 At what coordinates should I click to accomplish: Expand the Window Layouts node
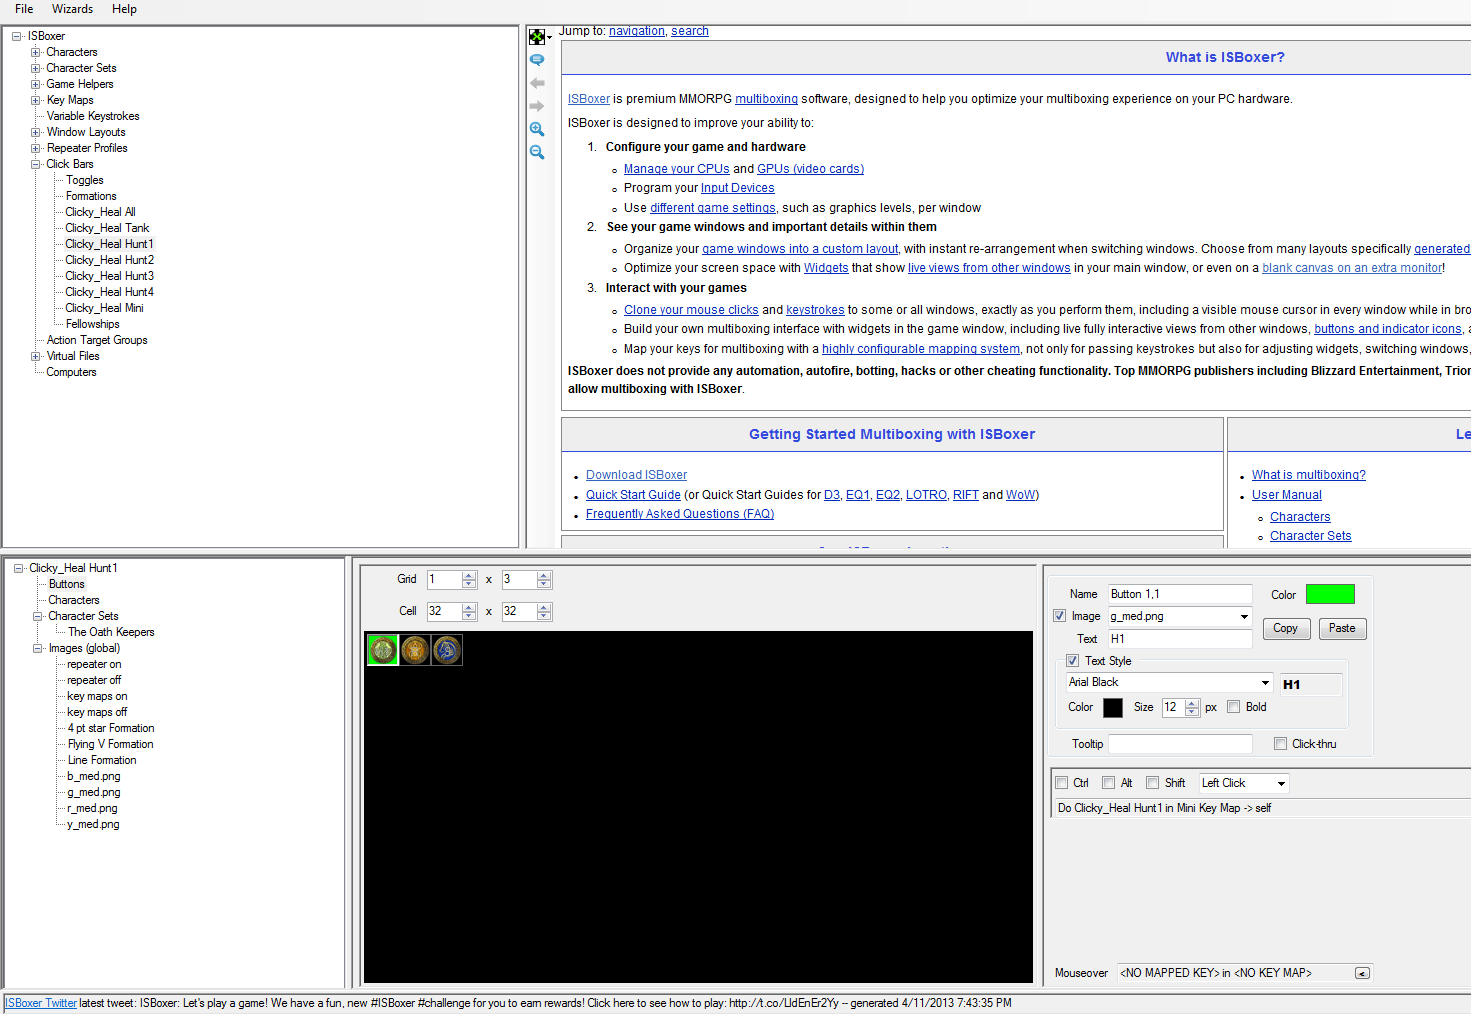[36, 132]
